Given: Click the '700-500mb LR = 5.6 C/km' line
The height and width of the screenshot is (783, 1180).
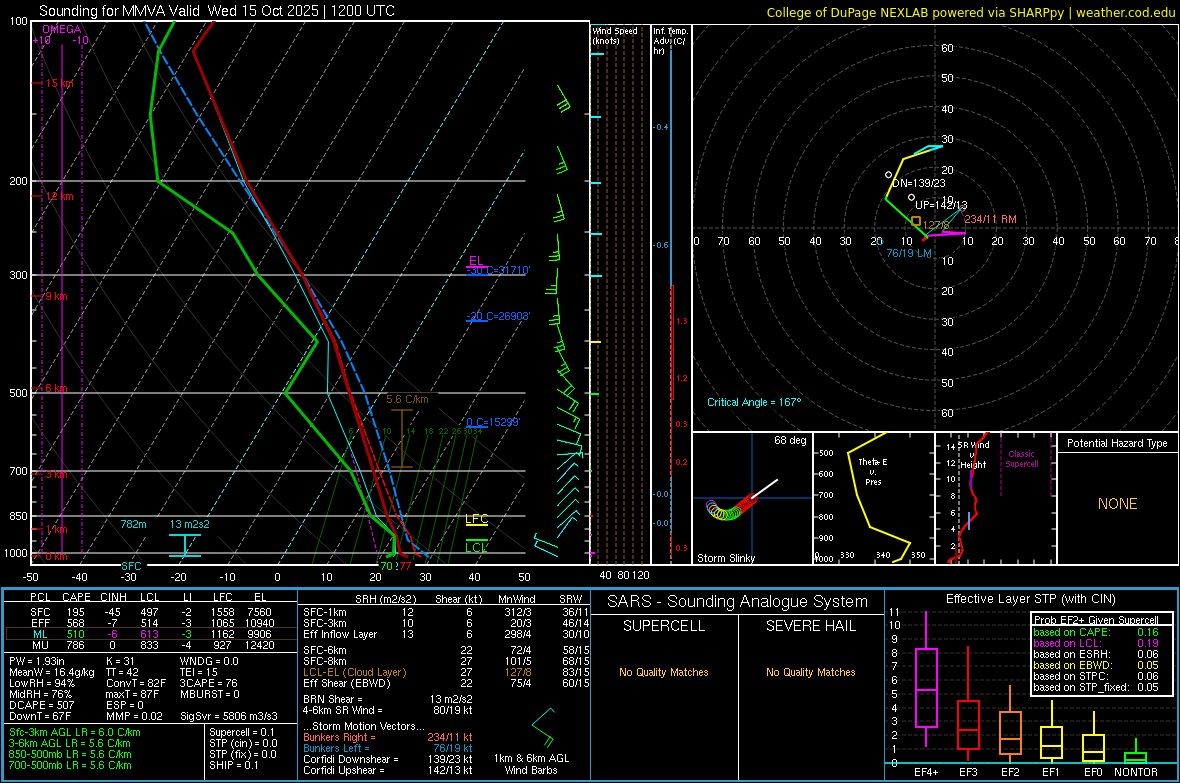Looking at the screenshot, I should click(x=70, y=765).
